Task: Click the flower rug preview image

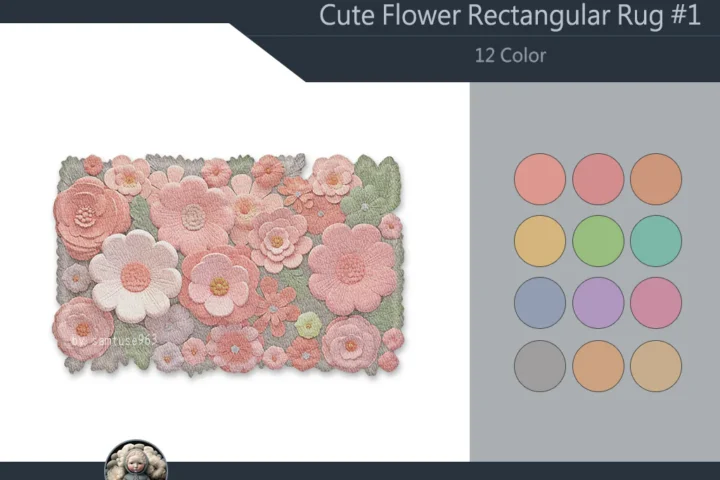Action: (228, 264)
